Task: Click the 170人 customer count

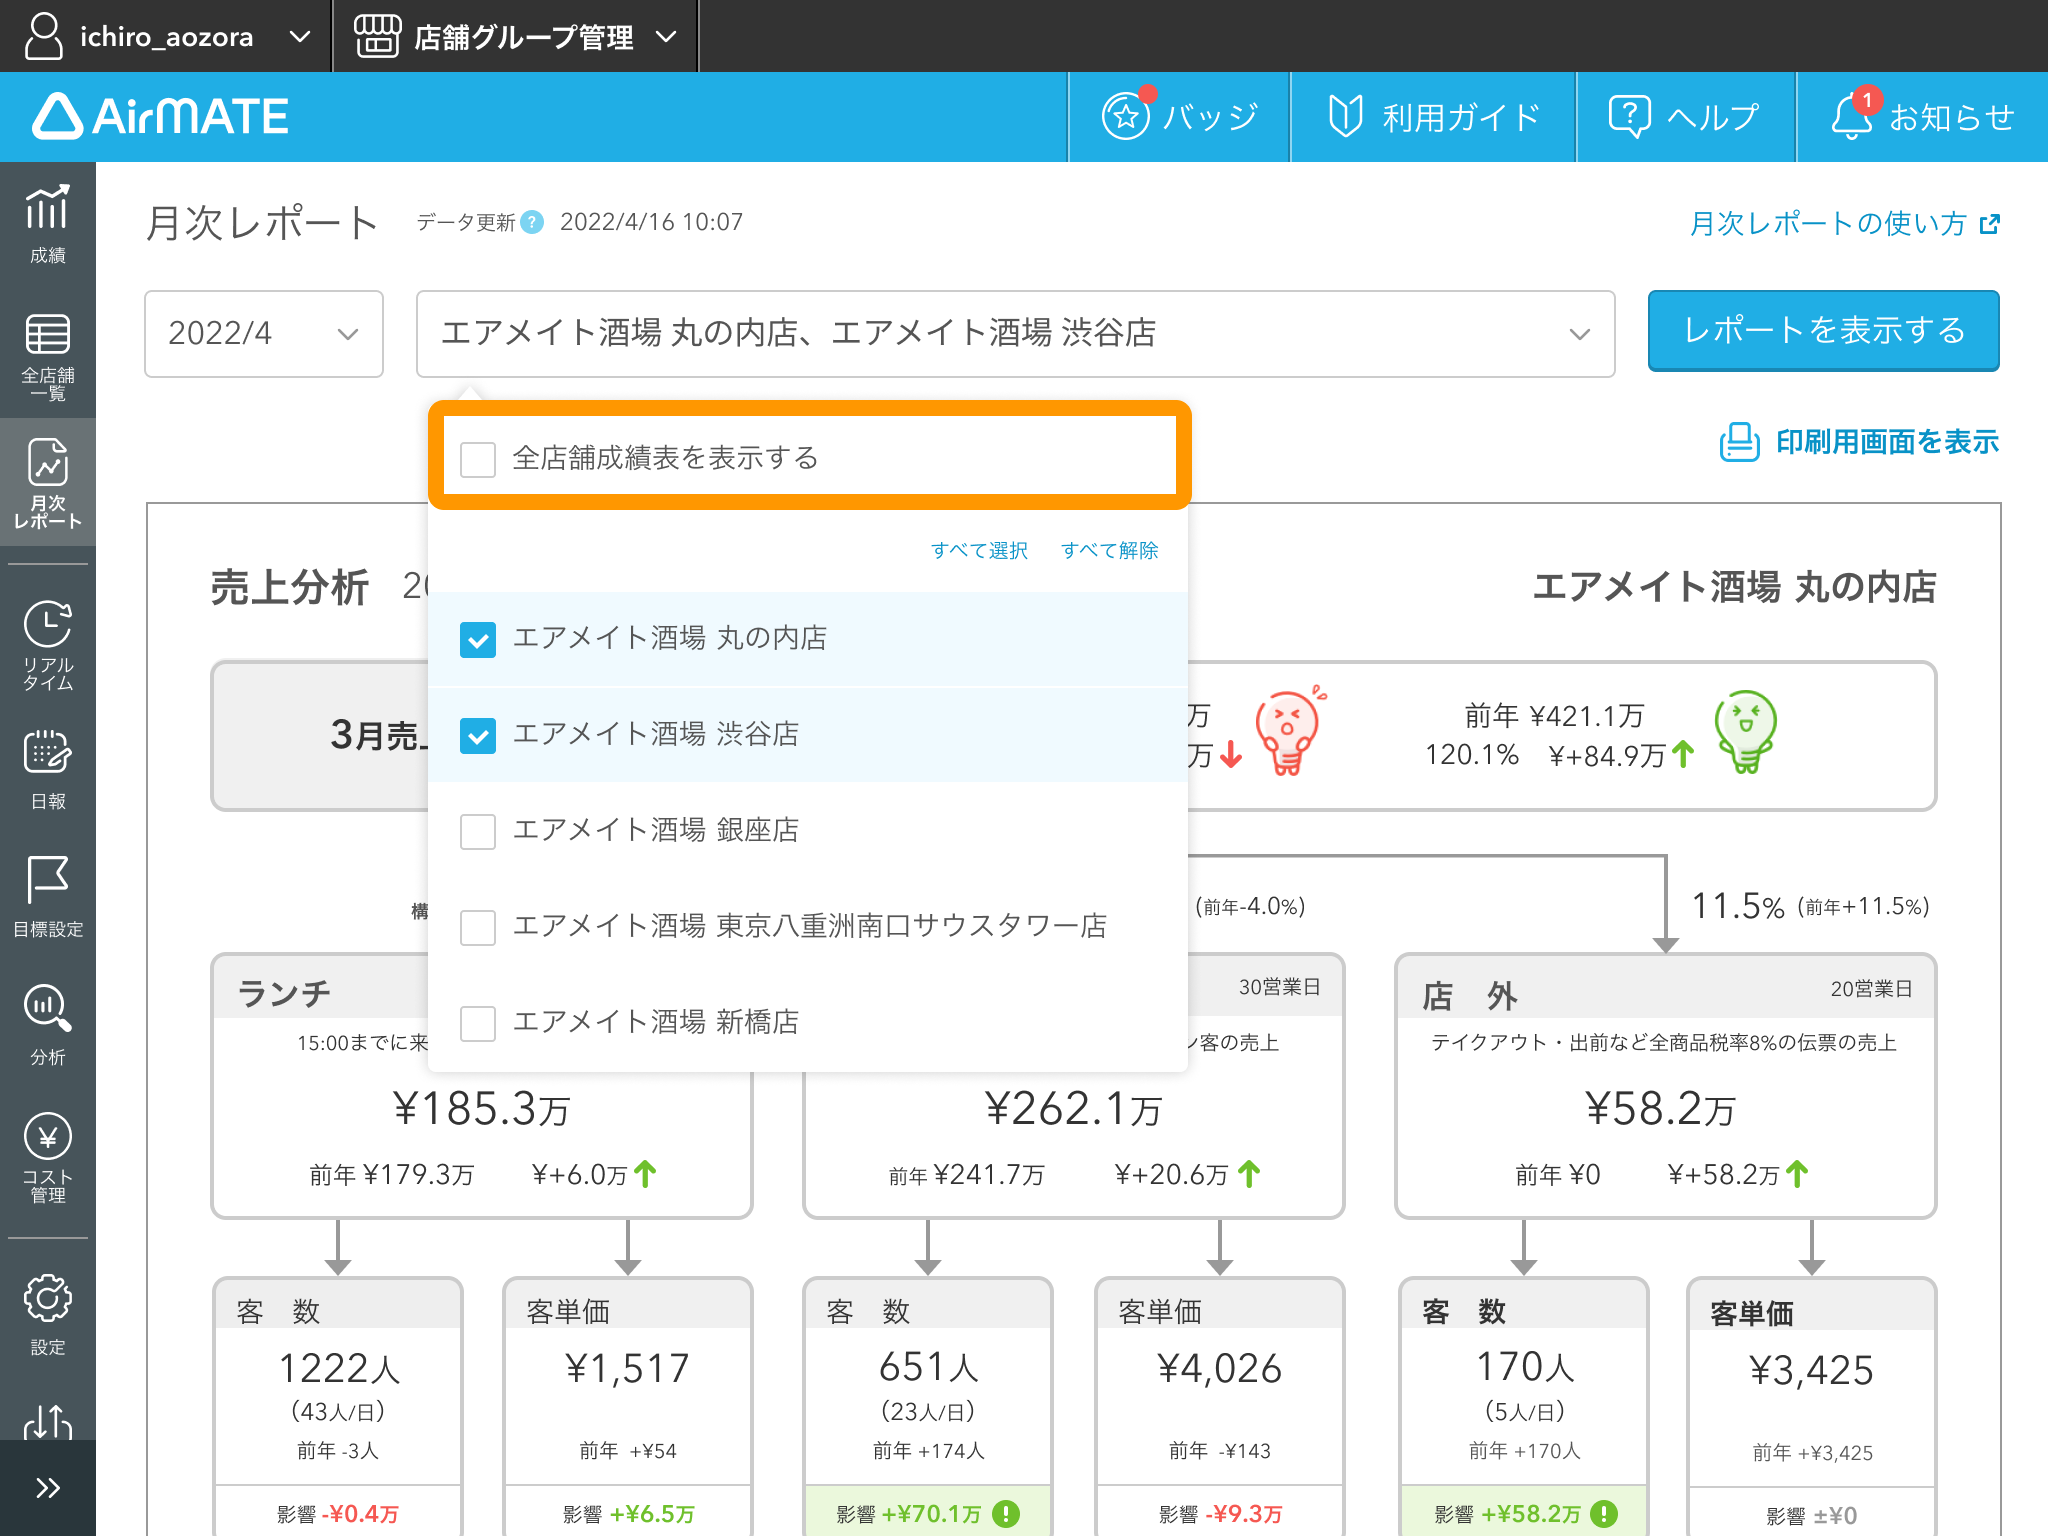Action: 1525,1366
